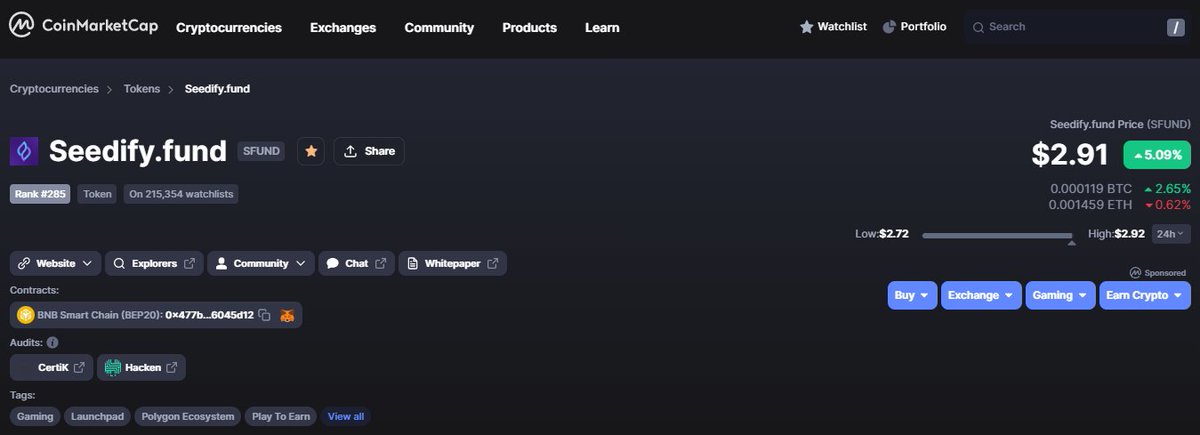Open the Community navigation menu
The width and height of the screenshot is (1200, 435).
click(439, 28)
